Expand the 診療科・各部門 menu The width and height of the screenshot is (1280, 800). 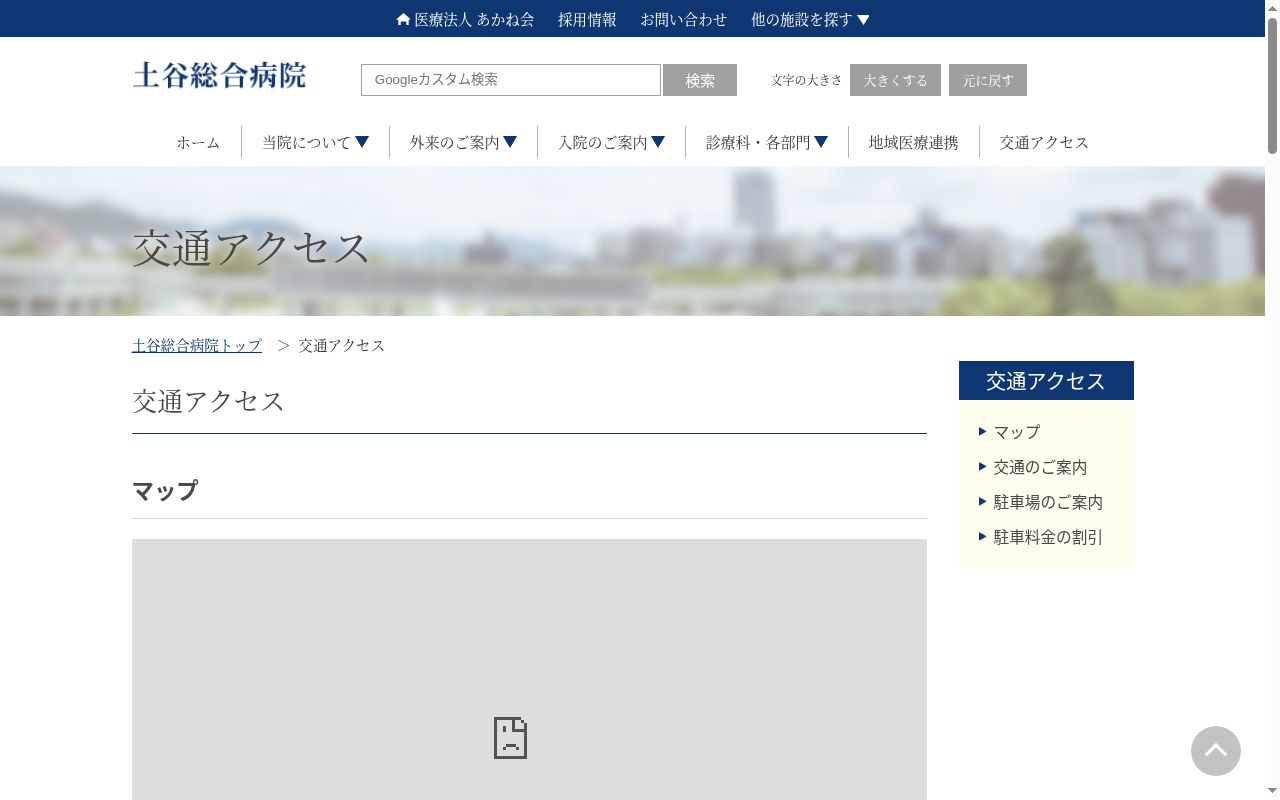point(767,142)
